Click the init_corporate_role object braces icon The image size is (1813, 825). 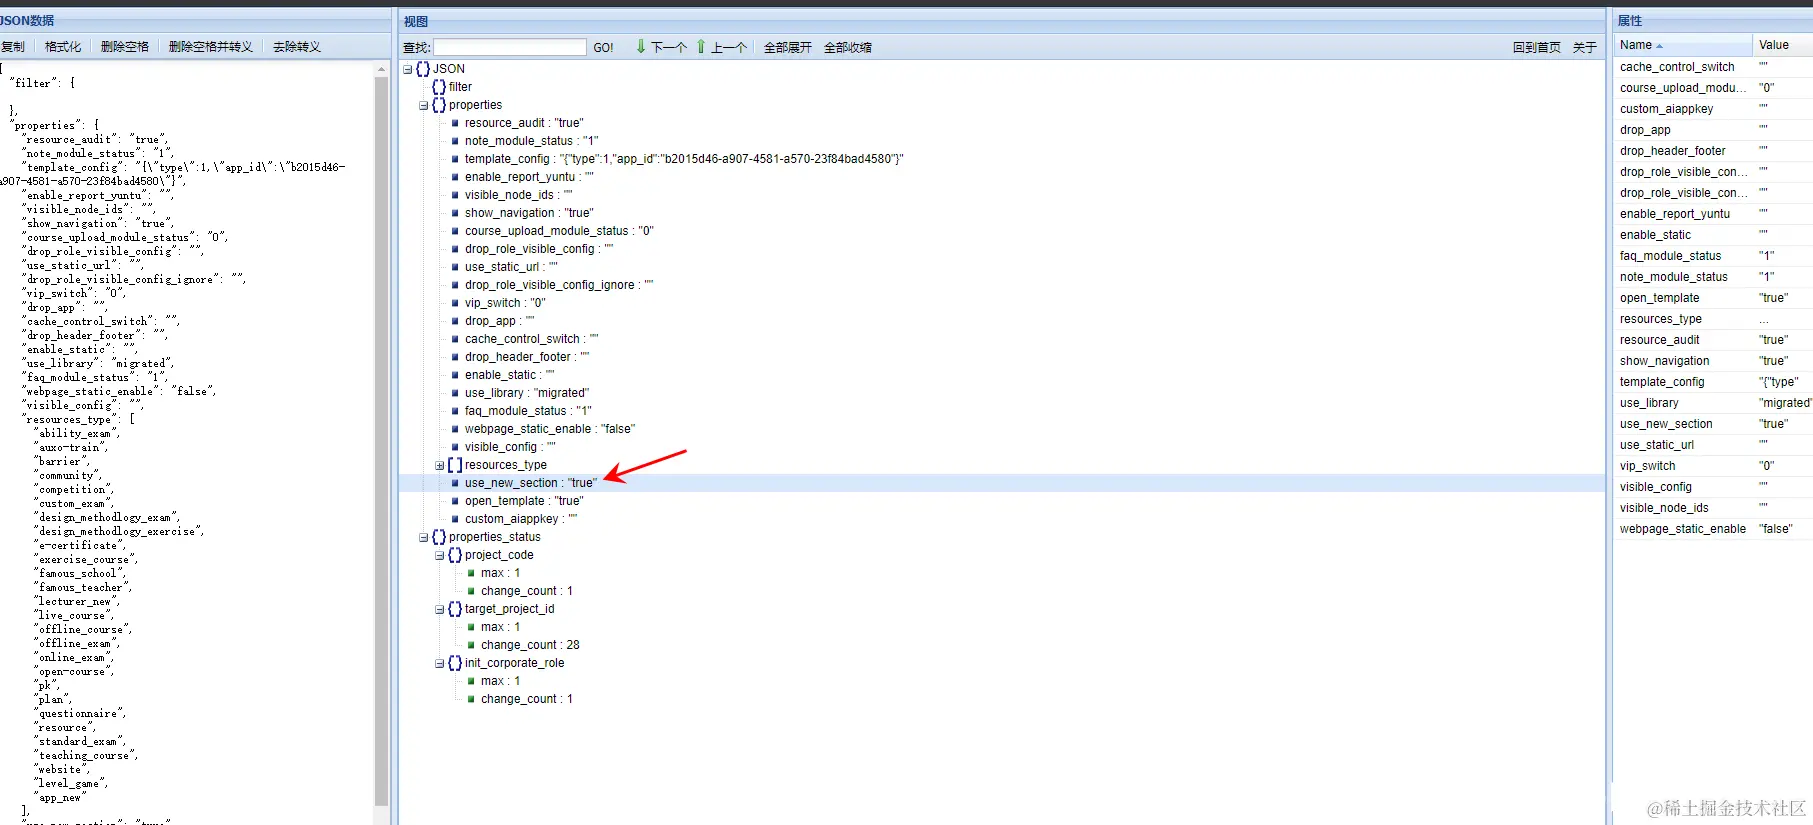(x=455, y=663)
